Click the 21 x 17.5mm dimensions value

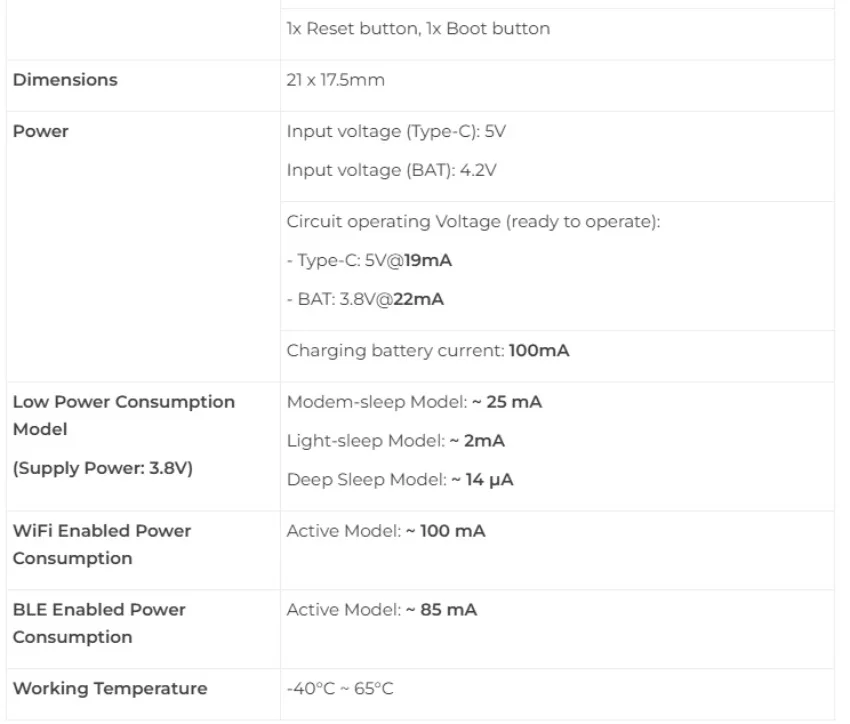335,80
